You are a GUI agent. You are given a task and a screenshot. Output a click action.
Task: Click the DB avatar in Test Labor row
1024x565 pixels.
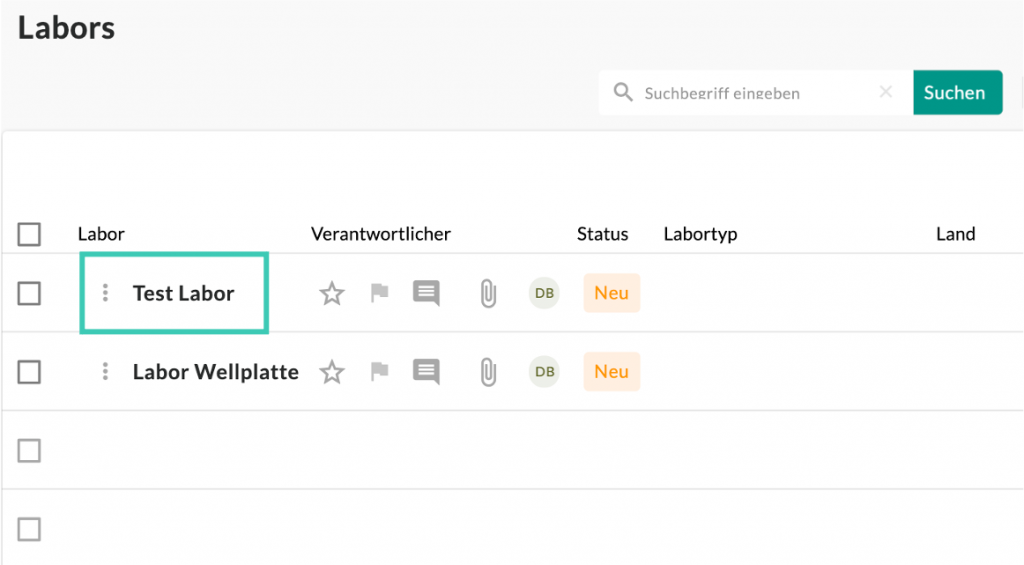pyautogui.click(x=544, y=293)
